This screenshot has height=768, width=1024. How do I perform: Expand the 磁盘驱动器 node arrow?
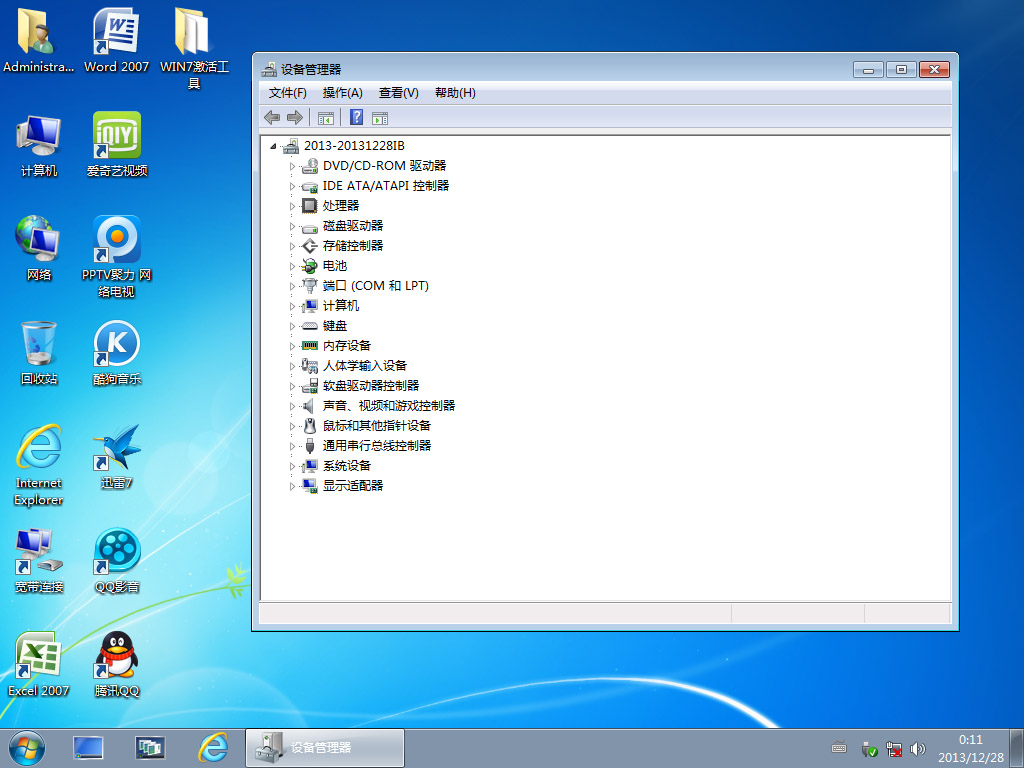292,227
